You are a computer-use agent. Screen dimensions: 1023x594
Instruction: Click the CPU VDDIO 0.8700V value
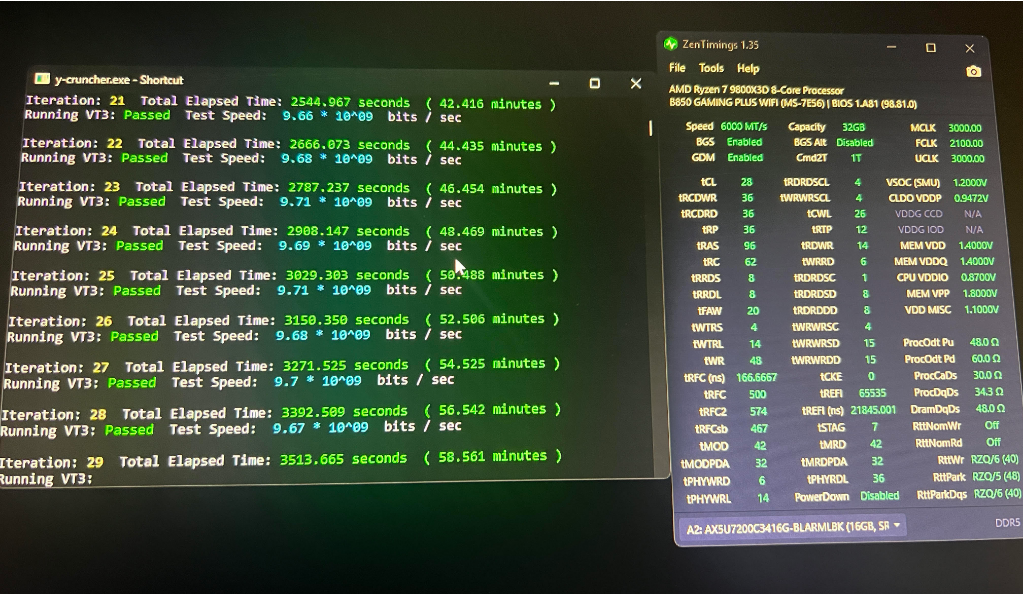point(978,277)
